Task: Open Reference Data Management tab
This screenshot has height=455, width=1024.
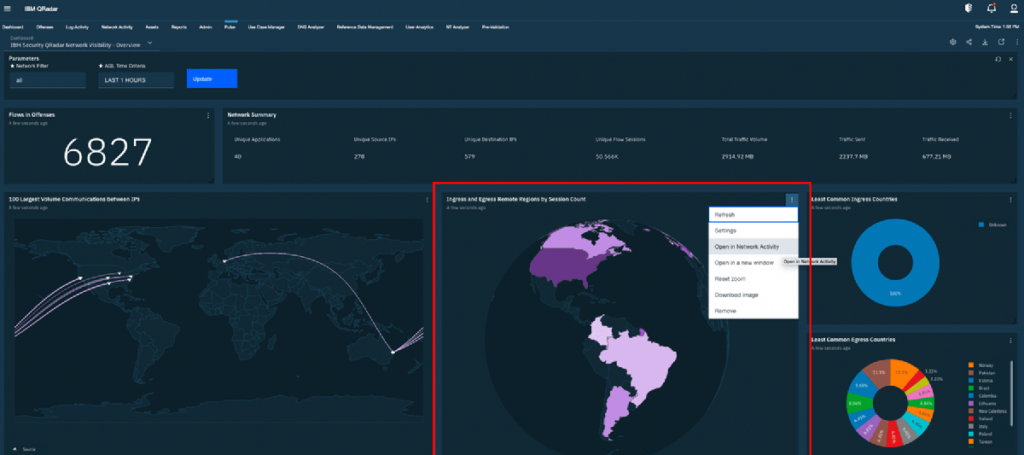Action: click(365, 27)
